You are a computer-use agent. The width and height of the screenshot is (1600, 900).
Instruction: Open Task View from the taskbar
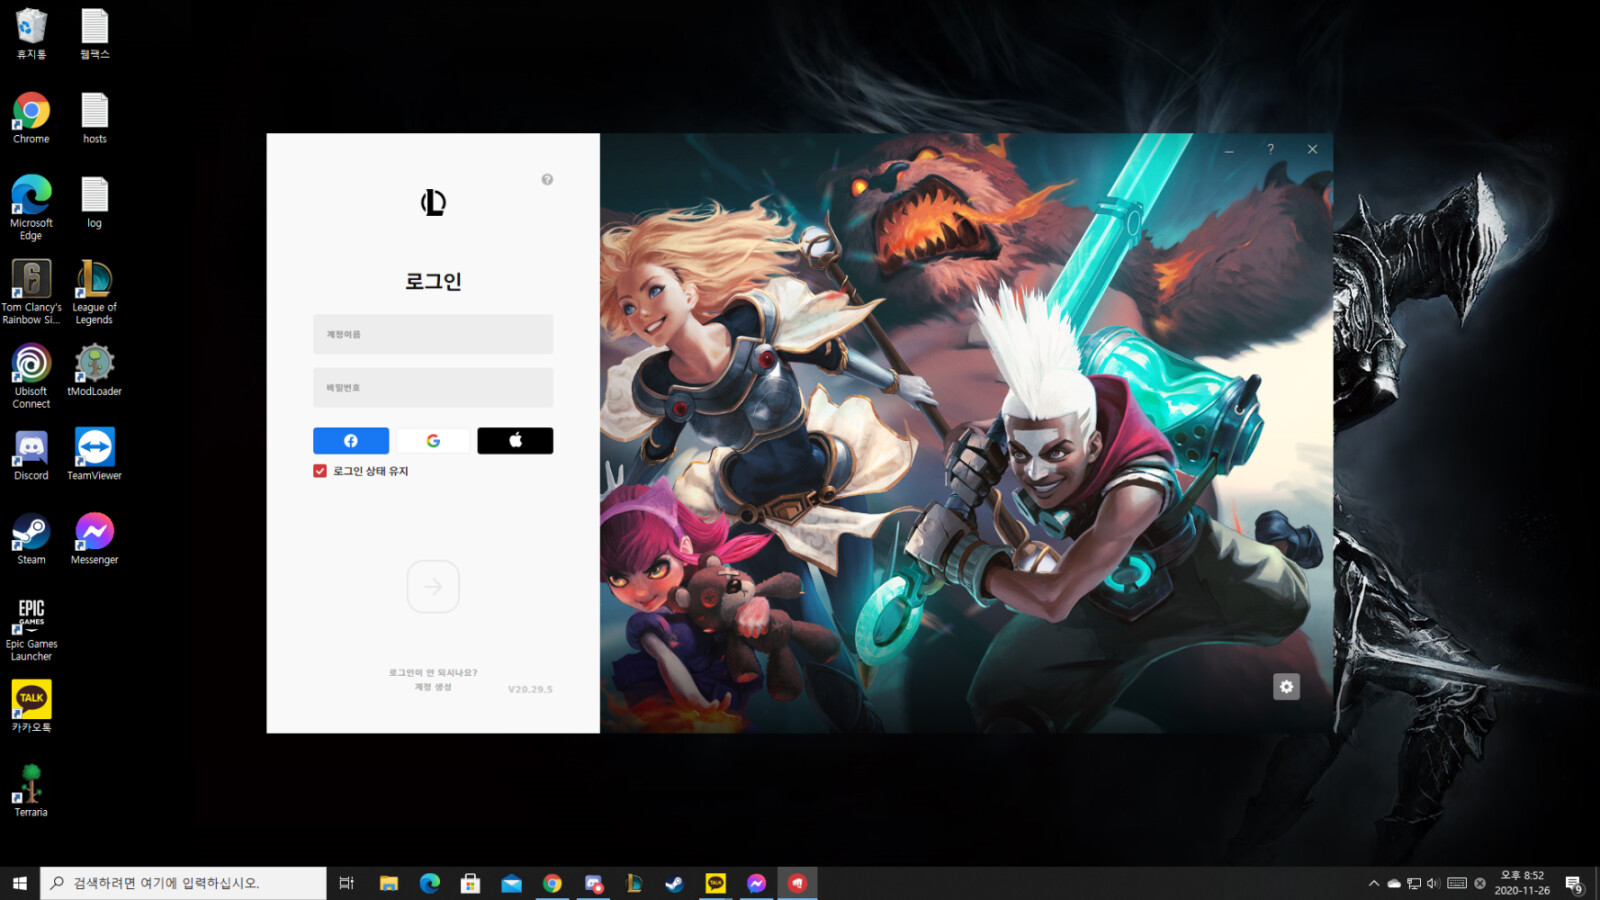[x=347, y=883]
